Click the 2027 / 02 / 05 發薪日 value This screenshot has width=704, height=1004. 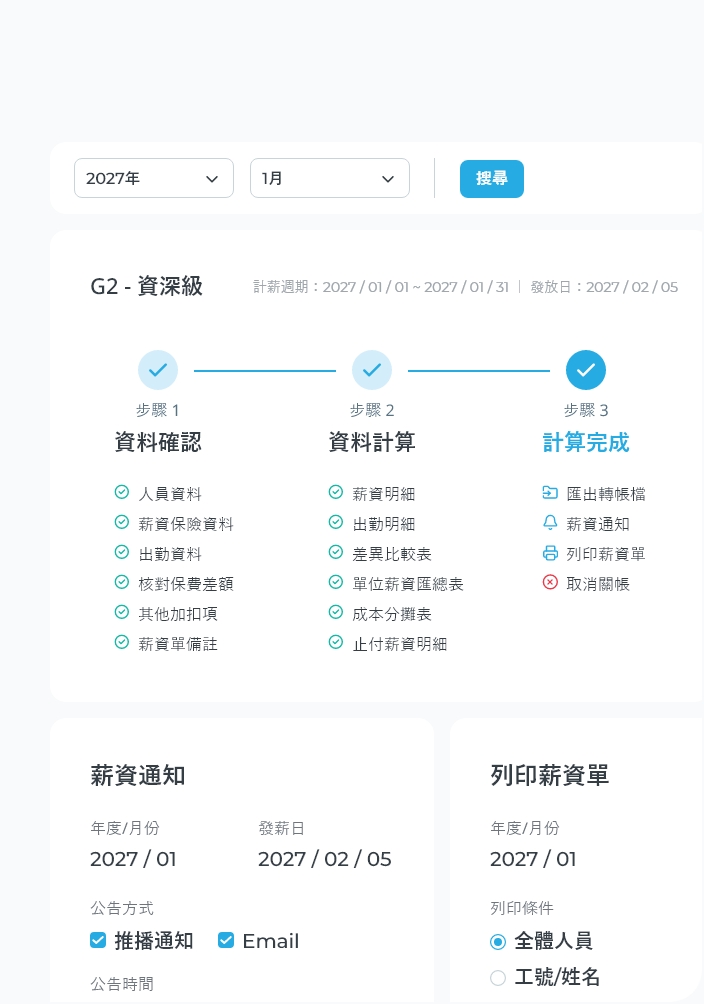[325, 859]
